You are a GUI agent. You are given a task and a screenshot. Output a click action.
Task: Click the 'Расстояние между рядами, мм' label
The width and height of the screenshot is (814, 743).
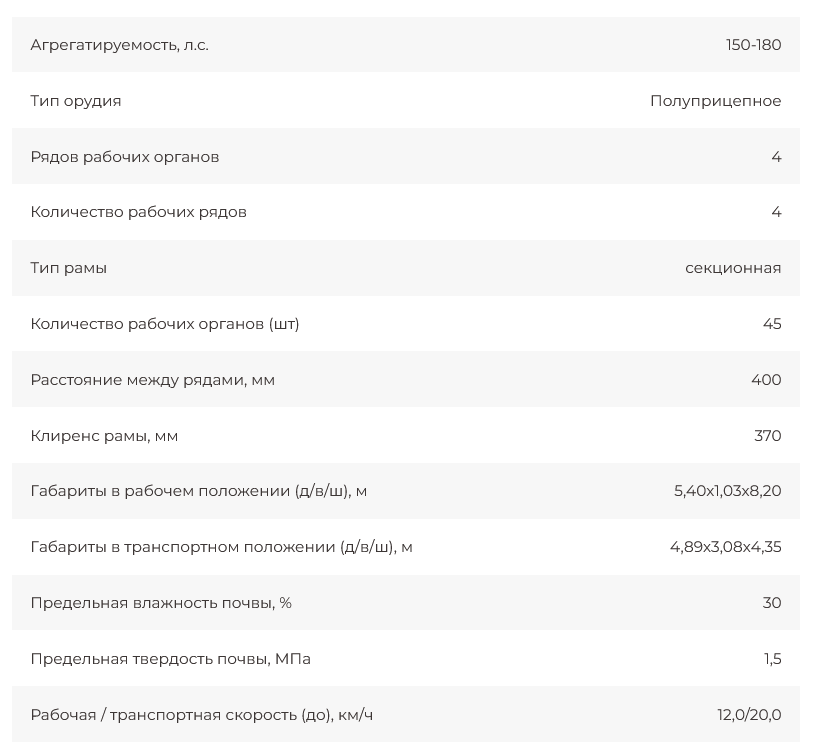[152, 380]
